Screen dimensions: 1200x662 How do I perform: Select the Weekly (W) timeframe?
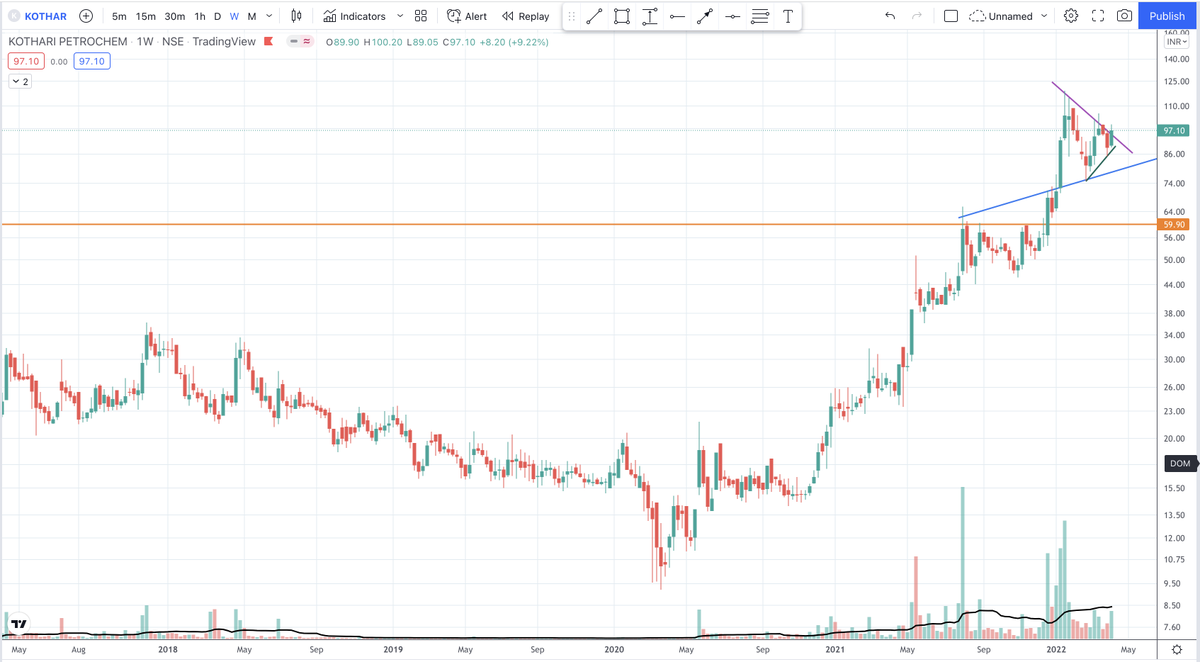234,16
